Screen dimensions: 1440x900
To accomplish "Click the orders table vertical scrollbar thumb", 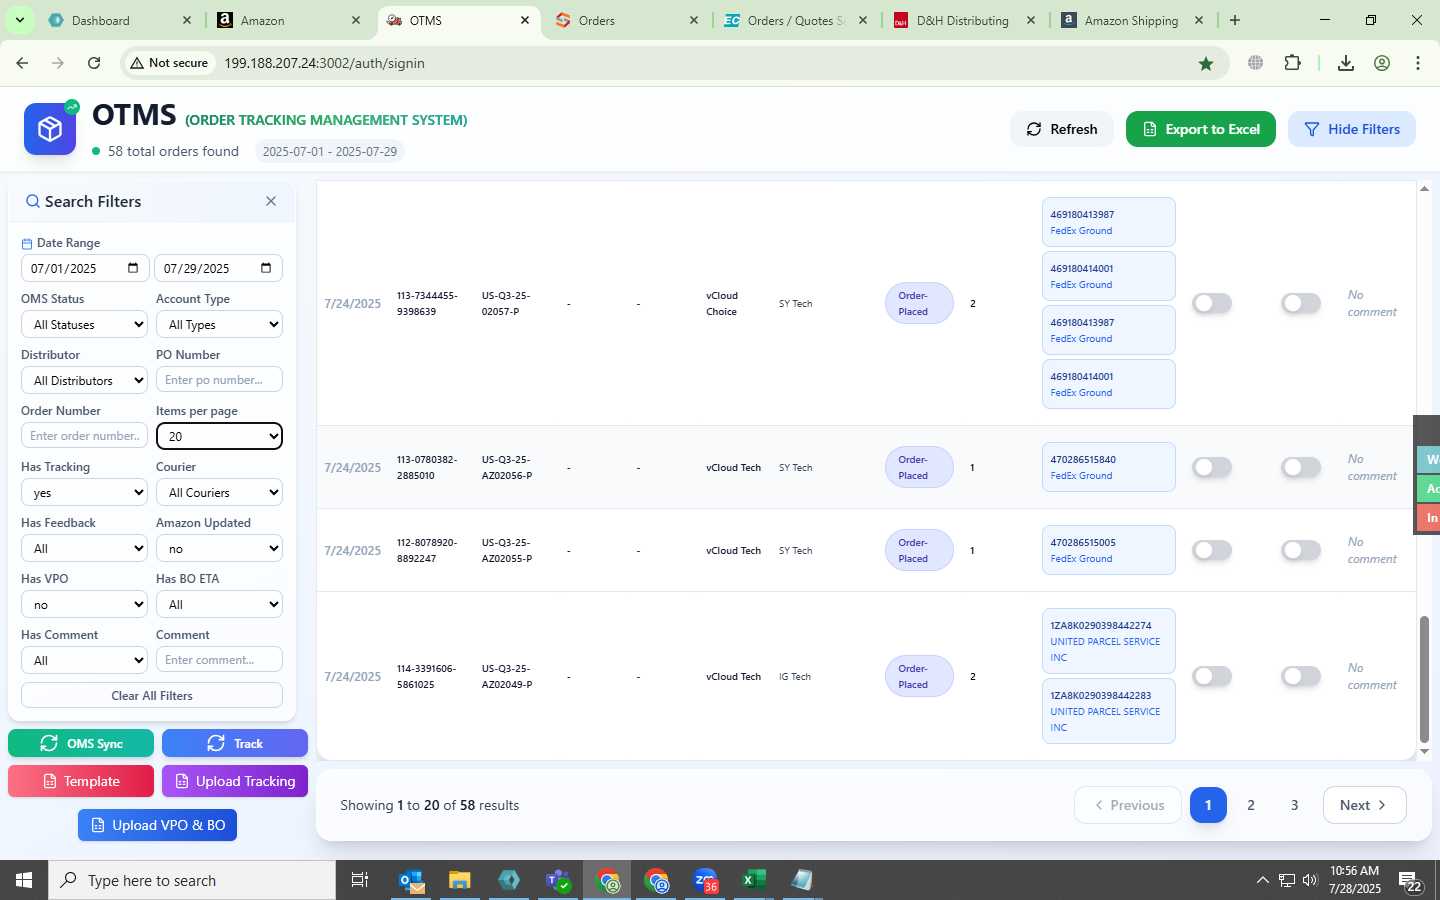I will click(x=1424, y=679).
